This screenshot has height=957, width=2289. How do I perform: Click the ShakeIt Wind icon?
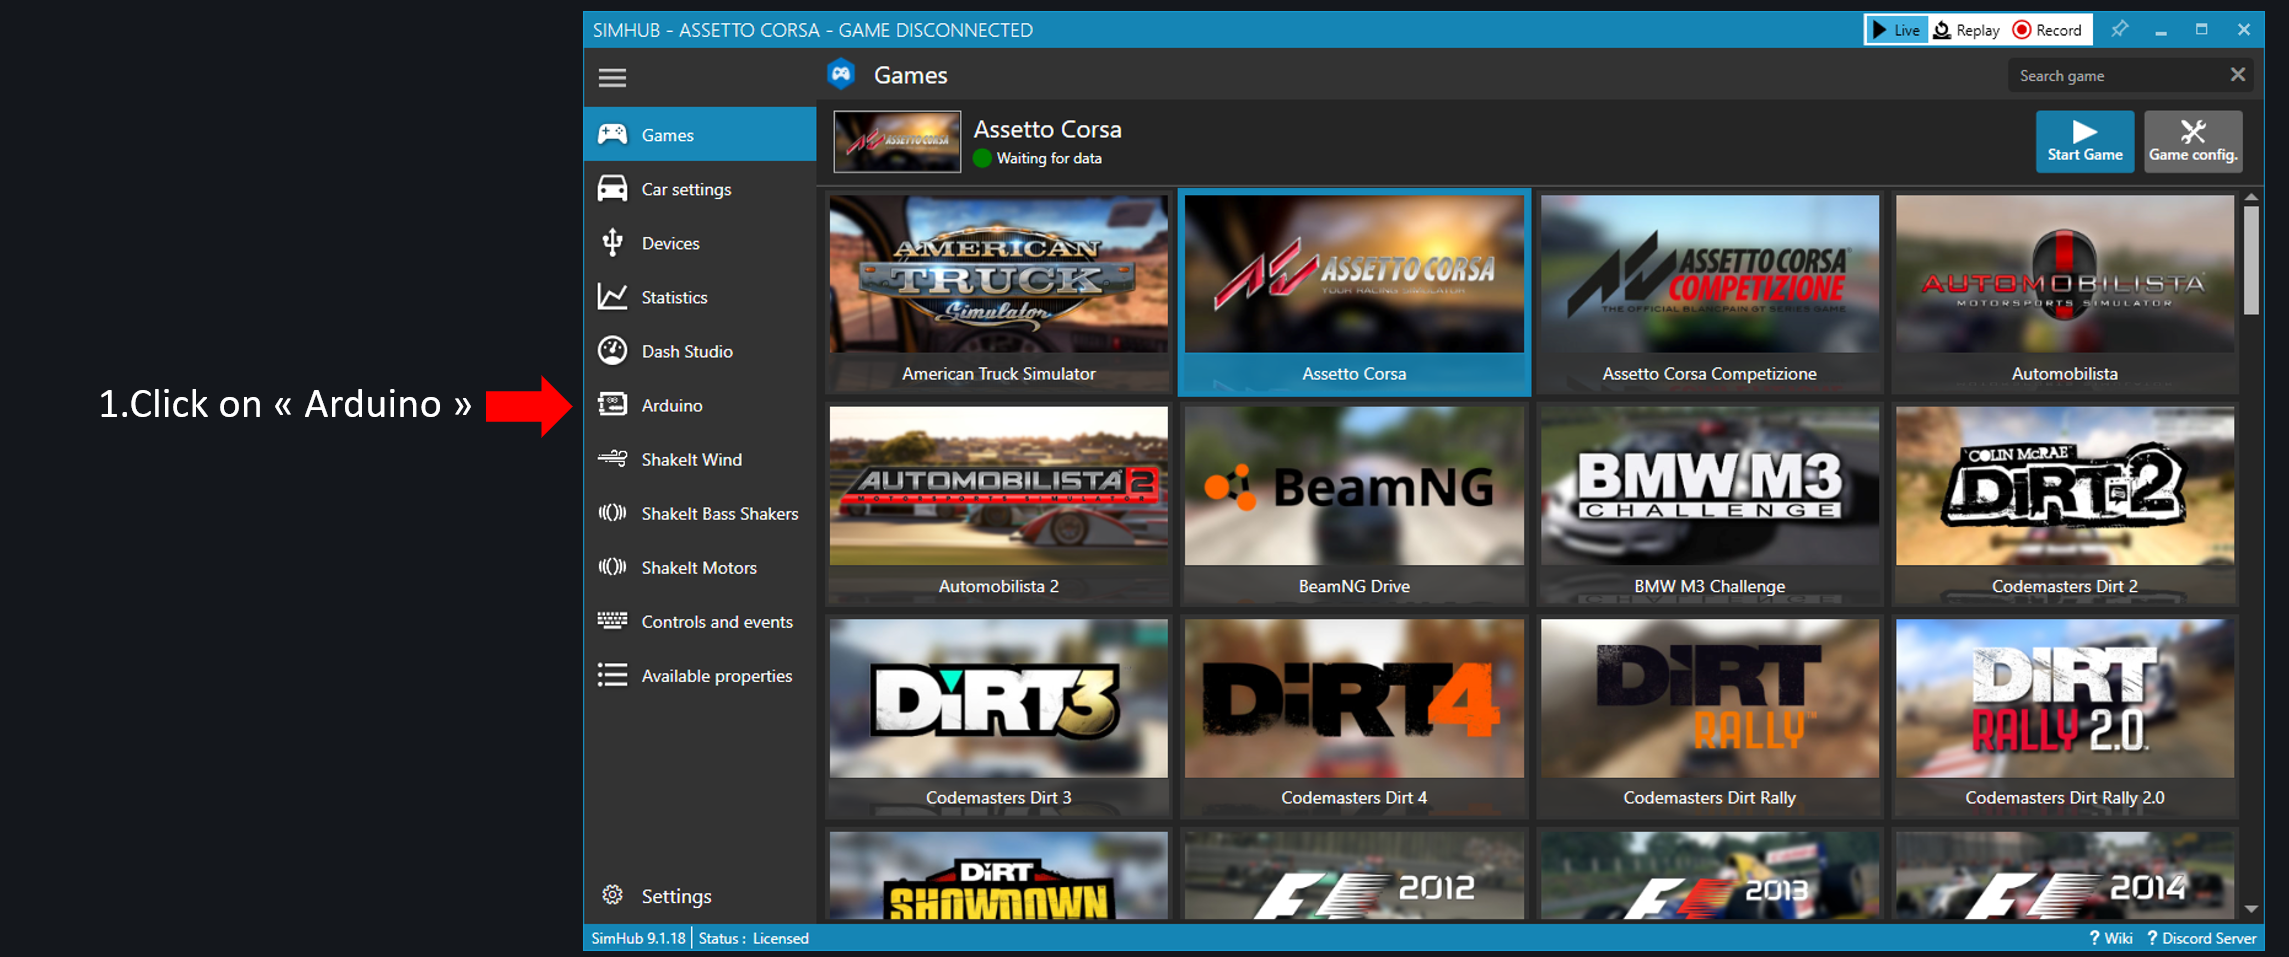pyautogui.click(x=612, y=459)
